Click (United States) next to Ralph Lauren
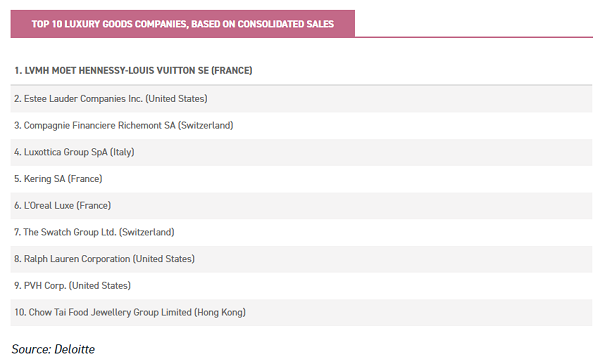Screen dimensions: 600x364 click(164, 259)
